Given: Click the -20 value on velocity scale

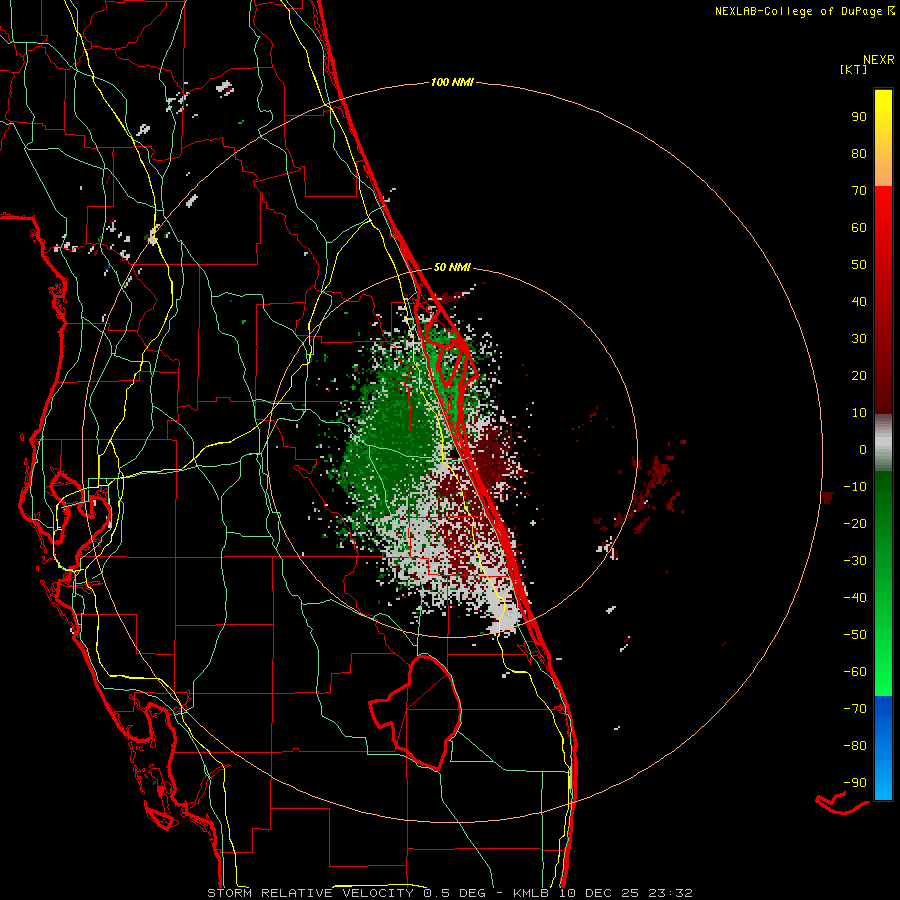Looking at the screenshot, I should (x=855, y=523).
